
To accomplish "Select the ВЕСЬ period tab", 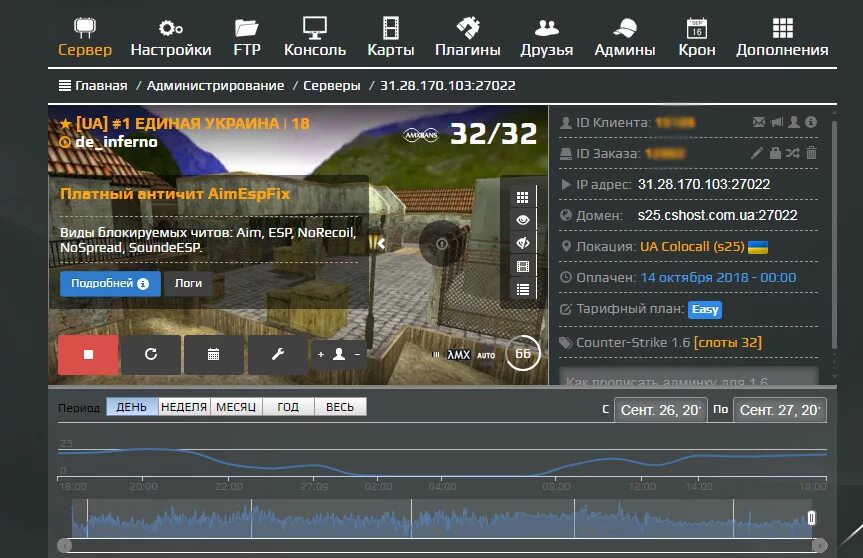I will [340, 407].
